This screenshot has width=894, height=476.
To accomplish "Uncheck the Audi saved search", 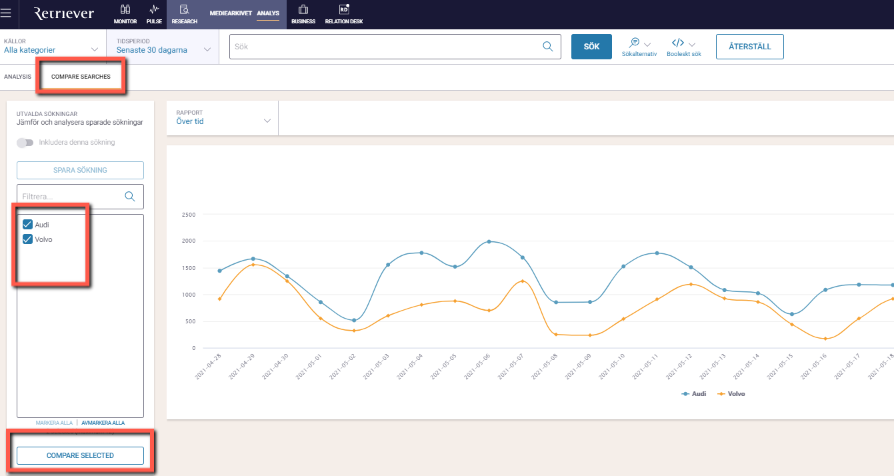I will click(27, 224).
